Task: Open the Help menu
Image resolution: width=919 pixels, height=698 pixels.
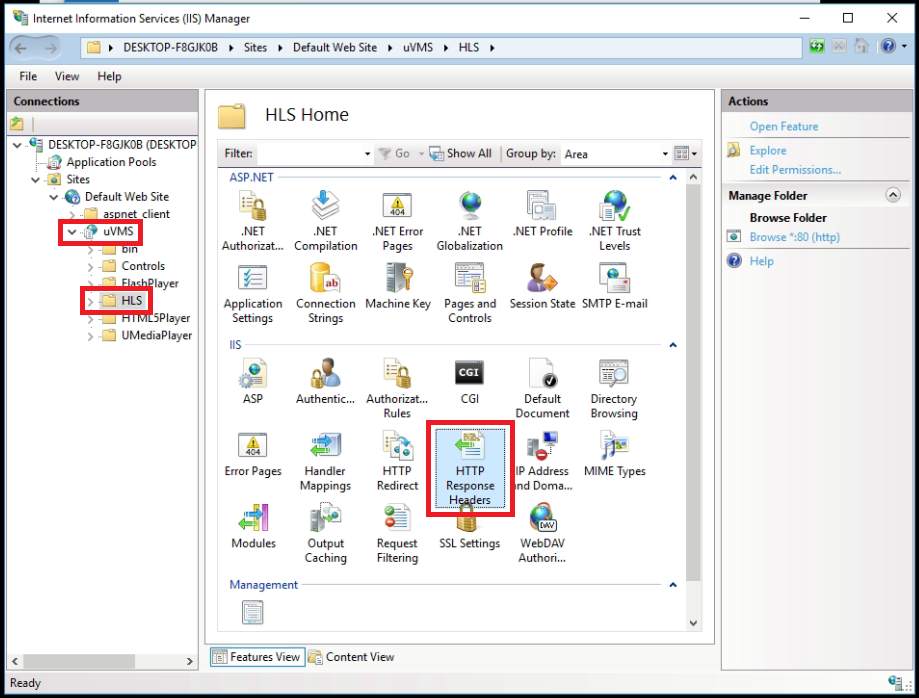Action: pyautogui.click(x=109, y=76)
